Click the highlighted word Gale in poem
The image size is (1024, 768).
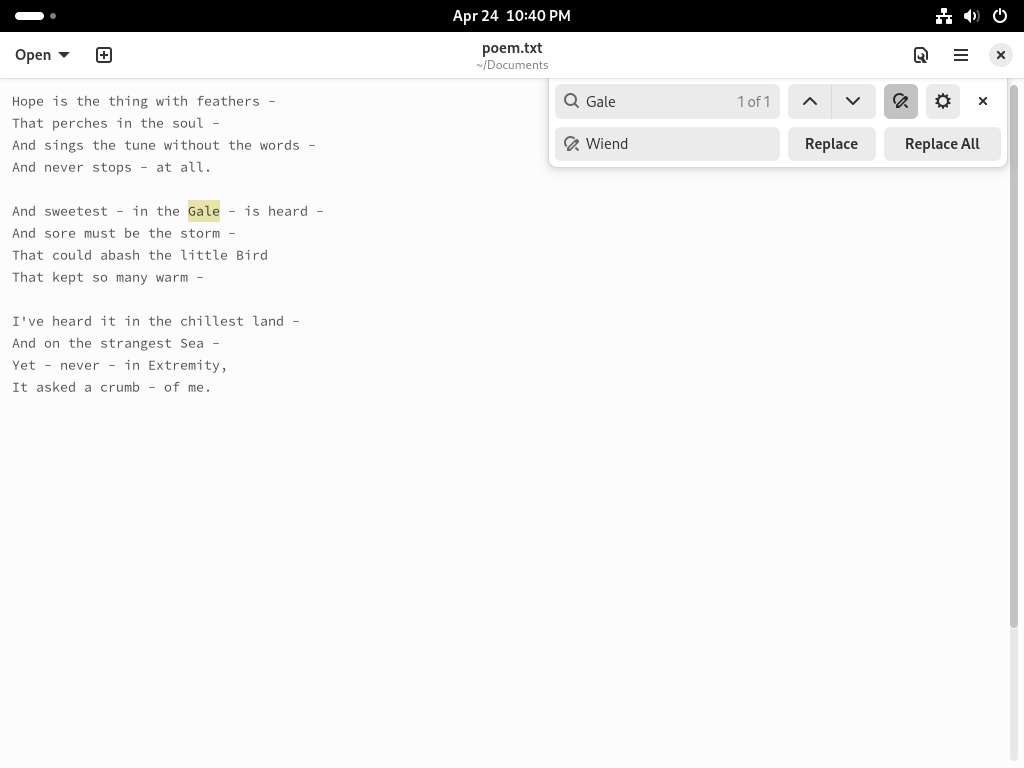pyautogui.click(x=204, y=211)
